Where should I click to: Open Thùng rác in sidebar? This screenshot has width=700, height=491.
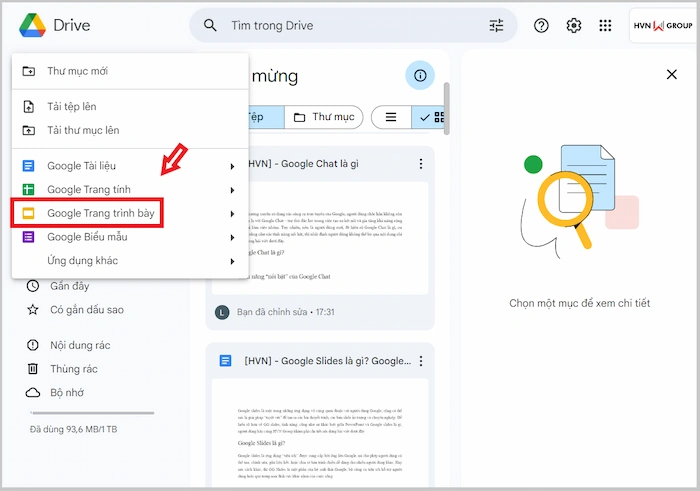click(74, 369)
